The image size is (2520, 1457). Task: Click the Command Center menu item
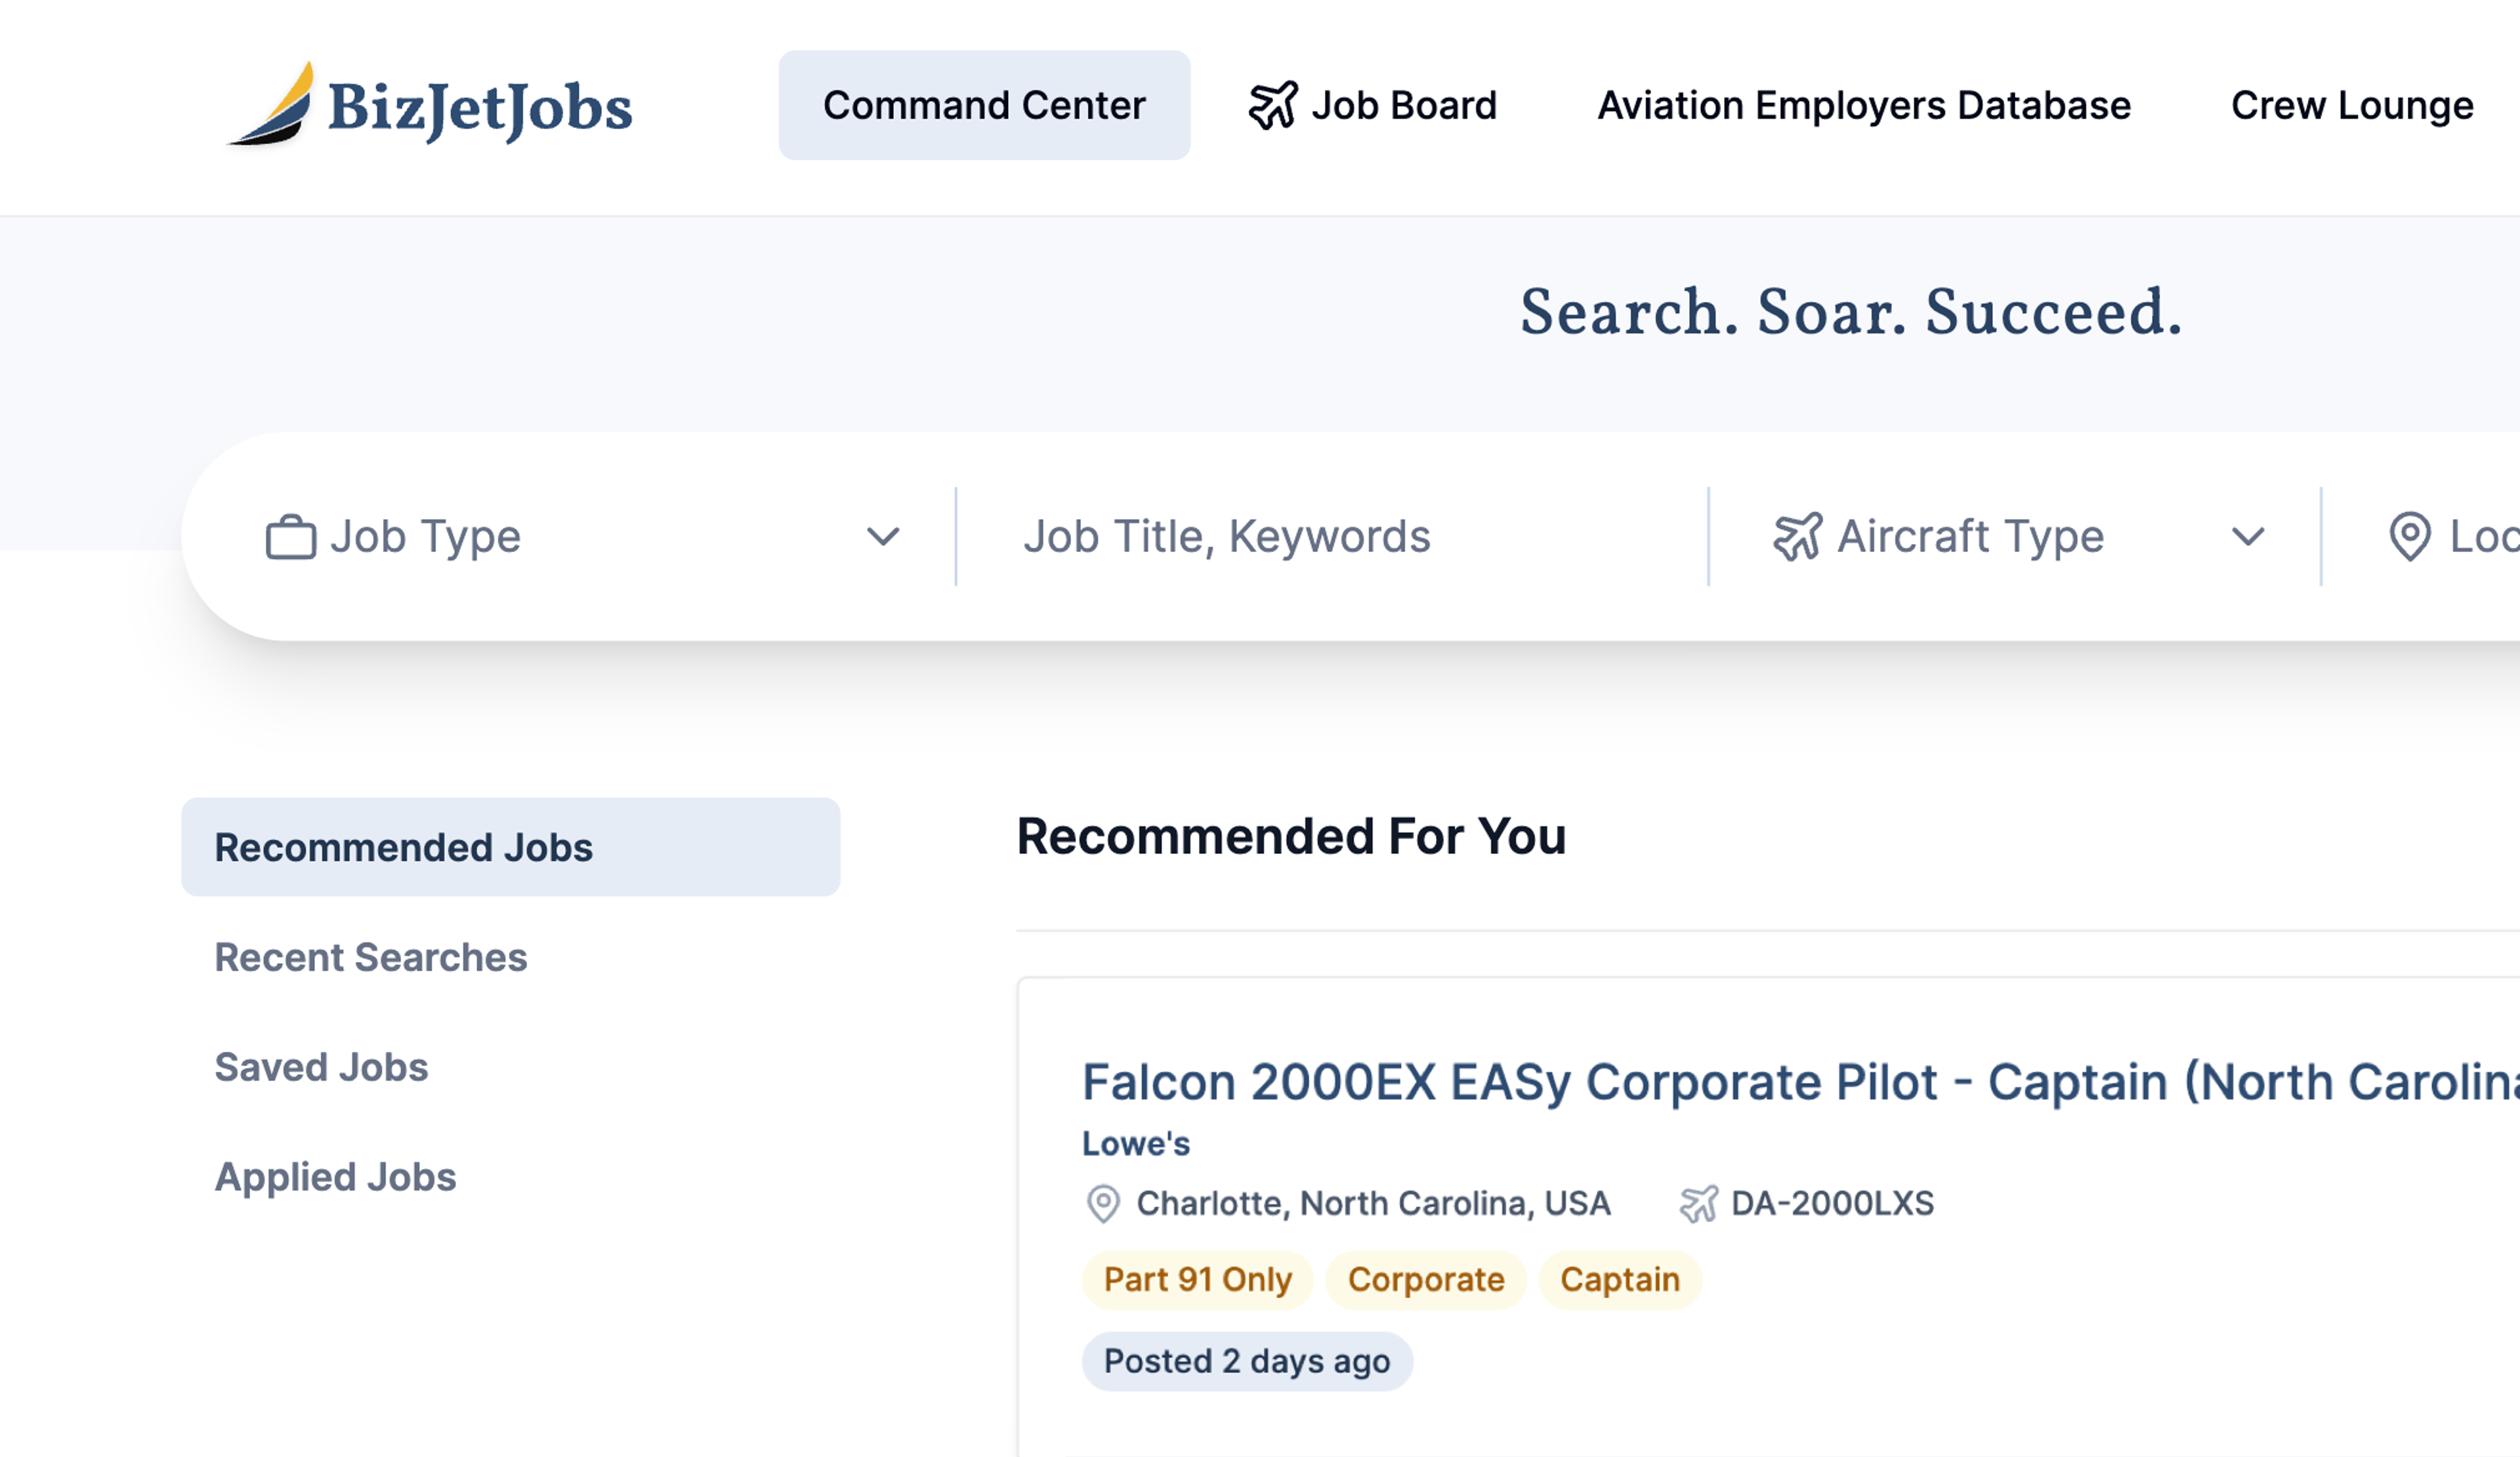(983, 106)
